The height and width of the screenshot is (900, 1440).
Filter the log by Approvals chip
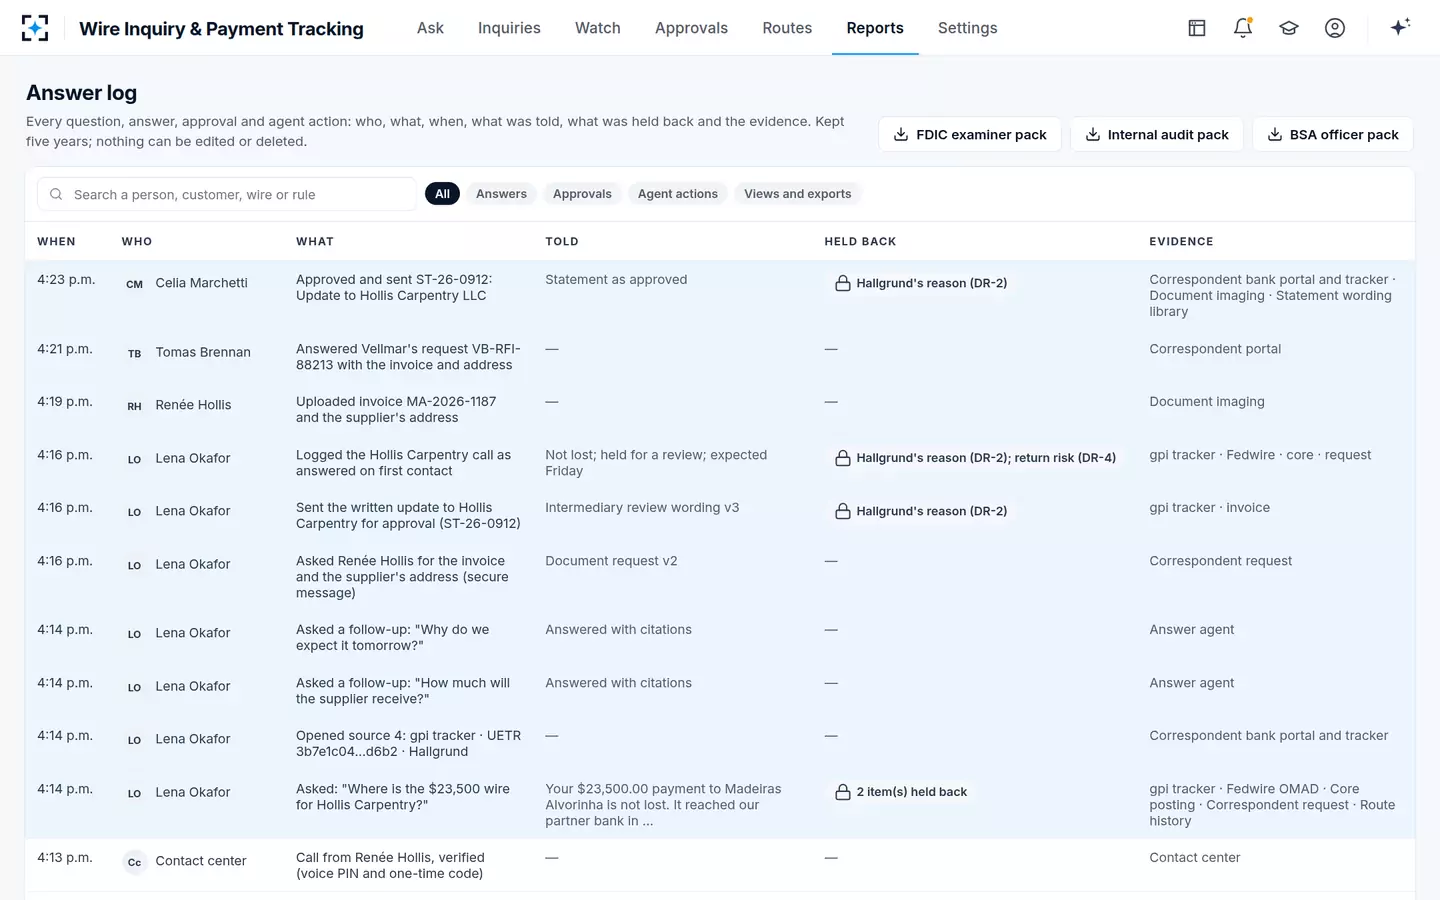pos(582,194)
